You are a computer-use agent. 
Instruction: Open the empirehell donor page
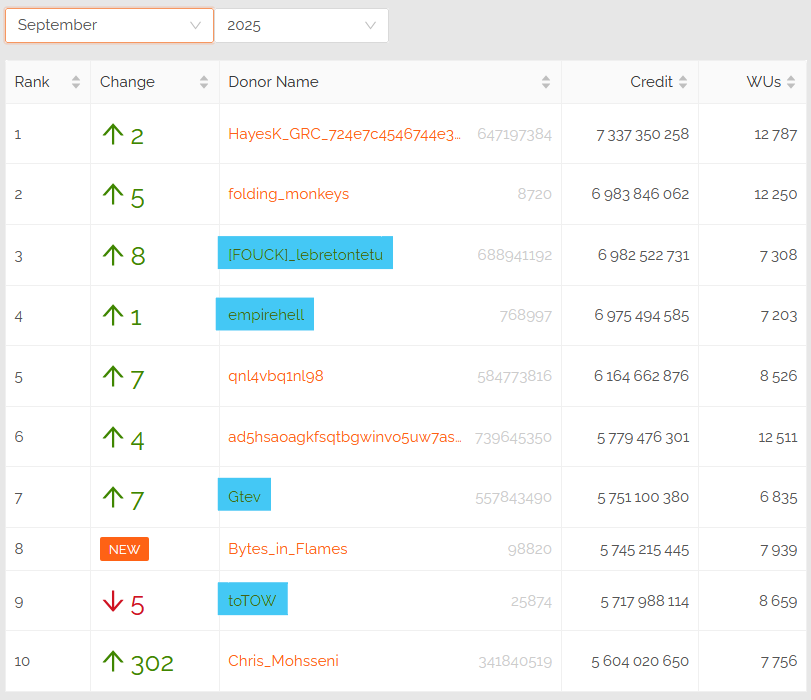(x=265, y=315)
